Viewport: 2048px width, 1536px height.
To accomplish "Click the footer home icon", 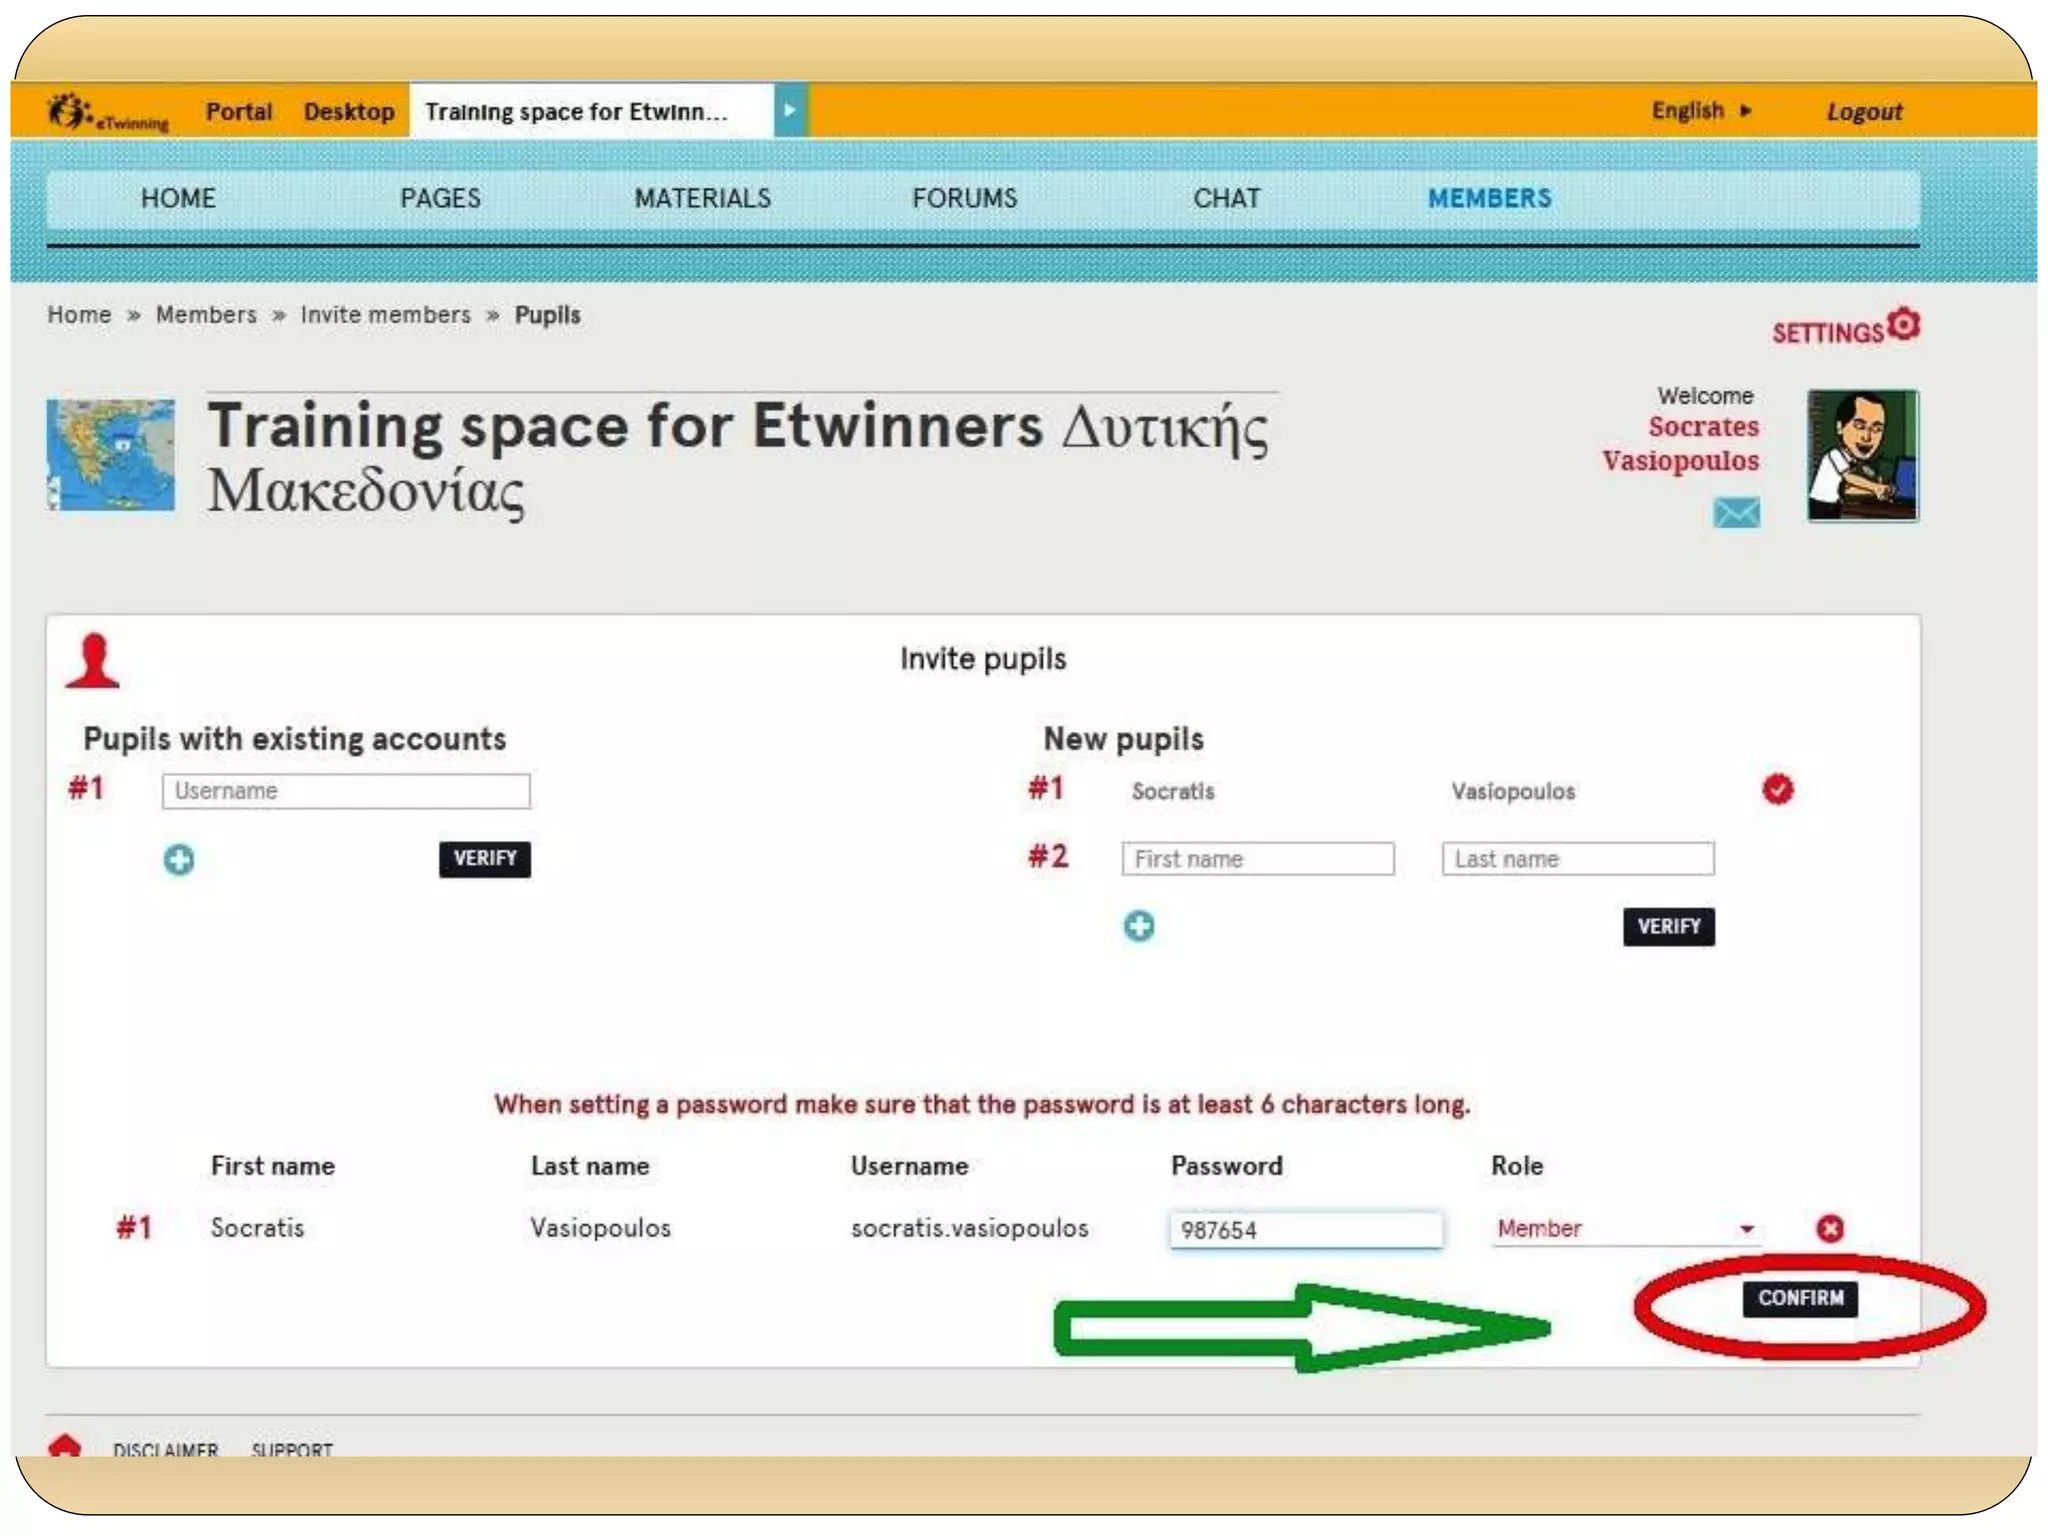I will click(x=65, y=1445).
